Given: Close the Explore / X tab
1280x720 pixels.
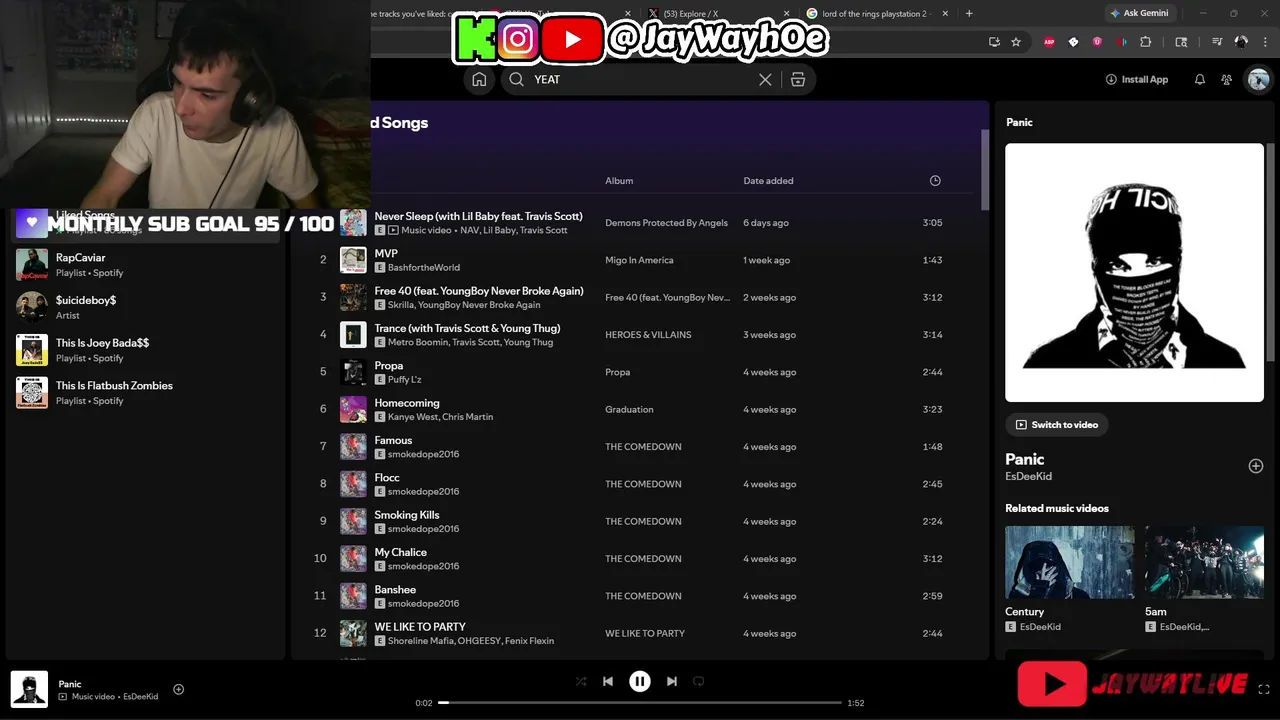Looking at the screenshot, I should [x=785, y=14].
